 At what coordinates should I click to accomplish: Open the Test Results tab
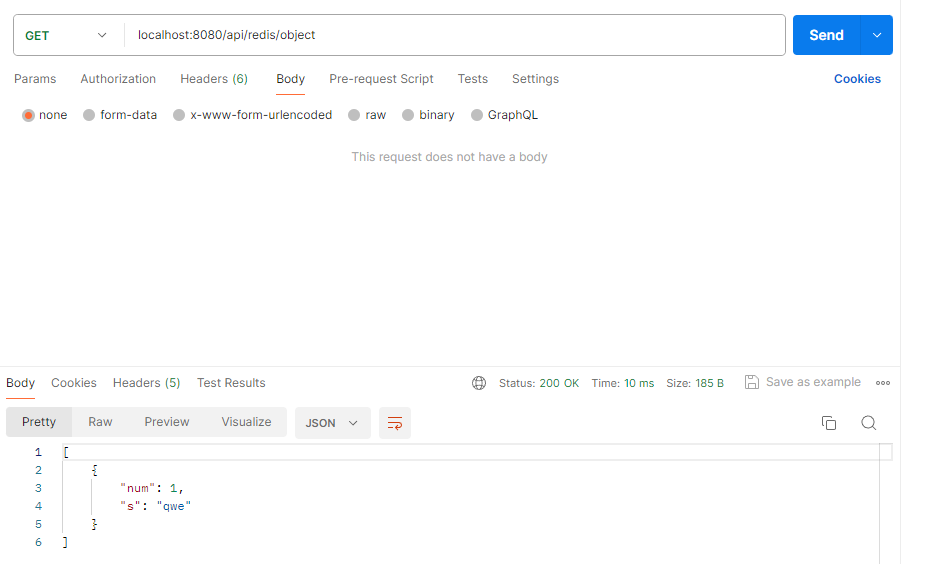[x=231, y=383]
